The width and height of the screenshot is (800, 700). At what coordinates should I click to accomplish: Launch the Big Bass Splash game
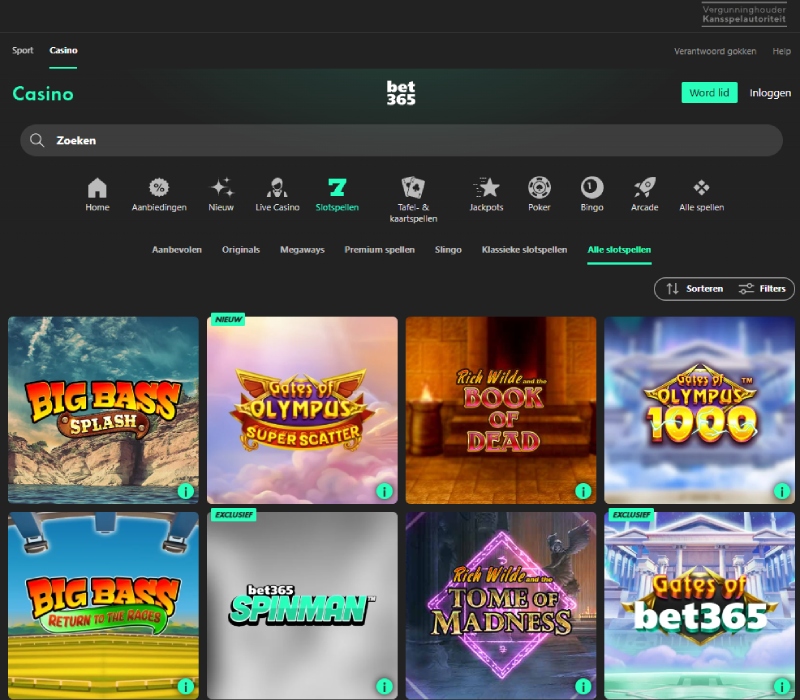coord(103,410)
